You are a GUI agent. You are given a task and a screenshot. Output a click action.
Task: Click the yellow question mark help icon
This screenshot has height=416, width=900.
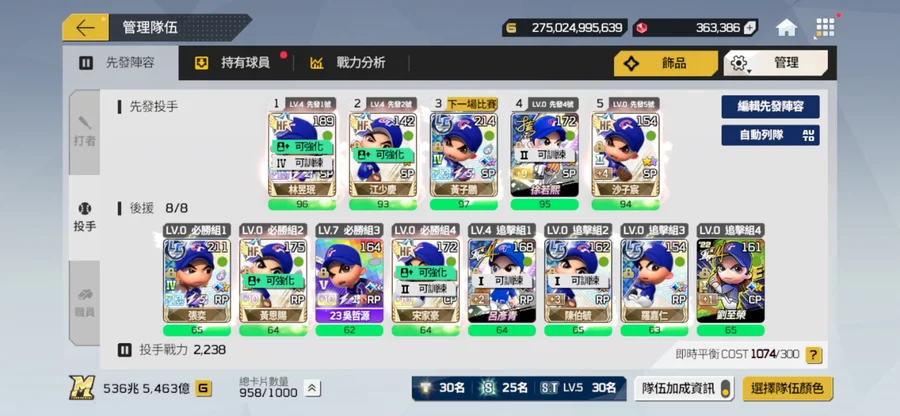813,355
